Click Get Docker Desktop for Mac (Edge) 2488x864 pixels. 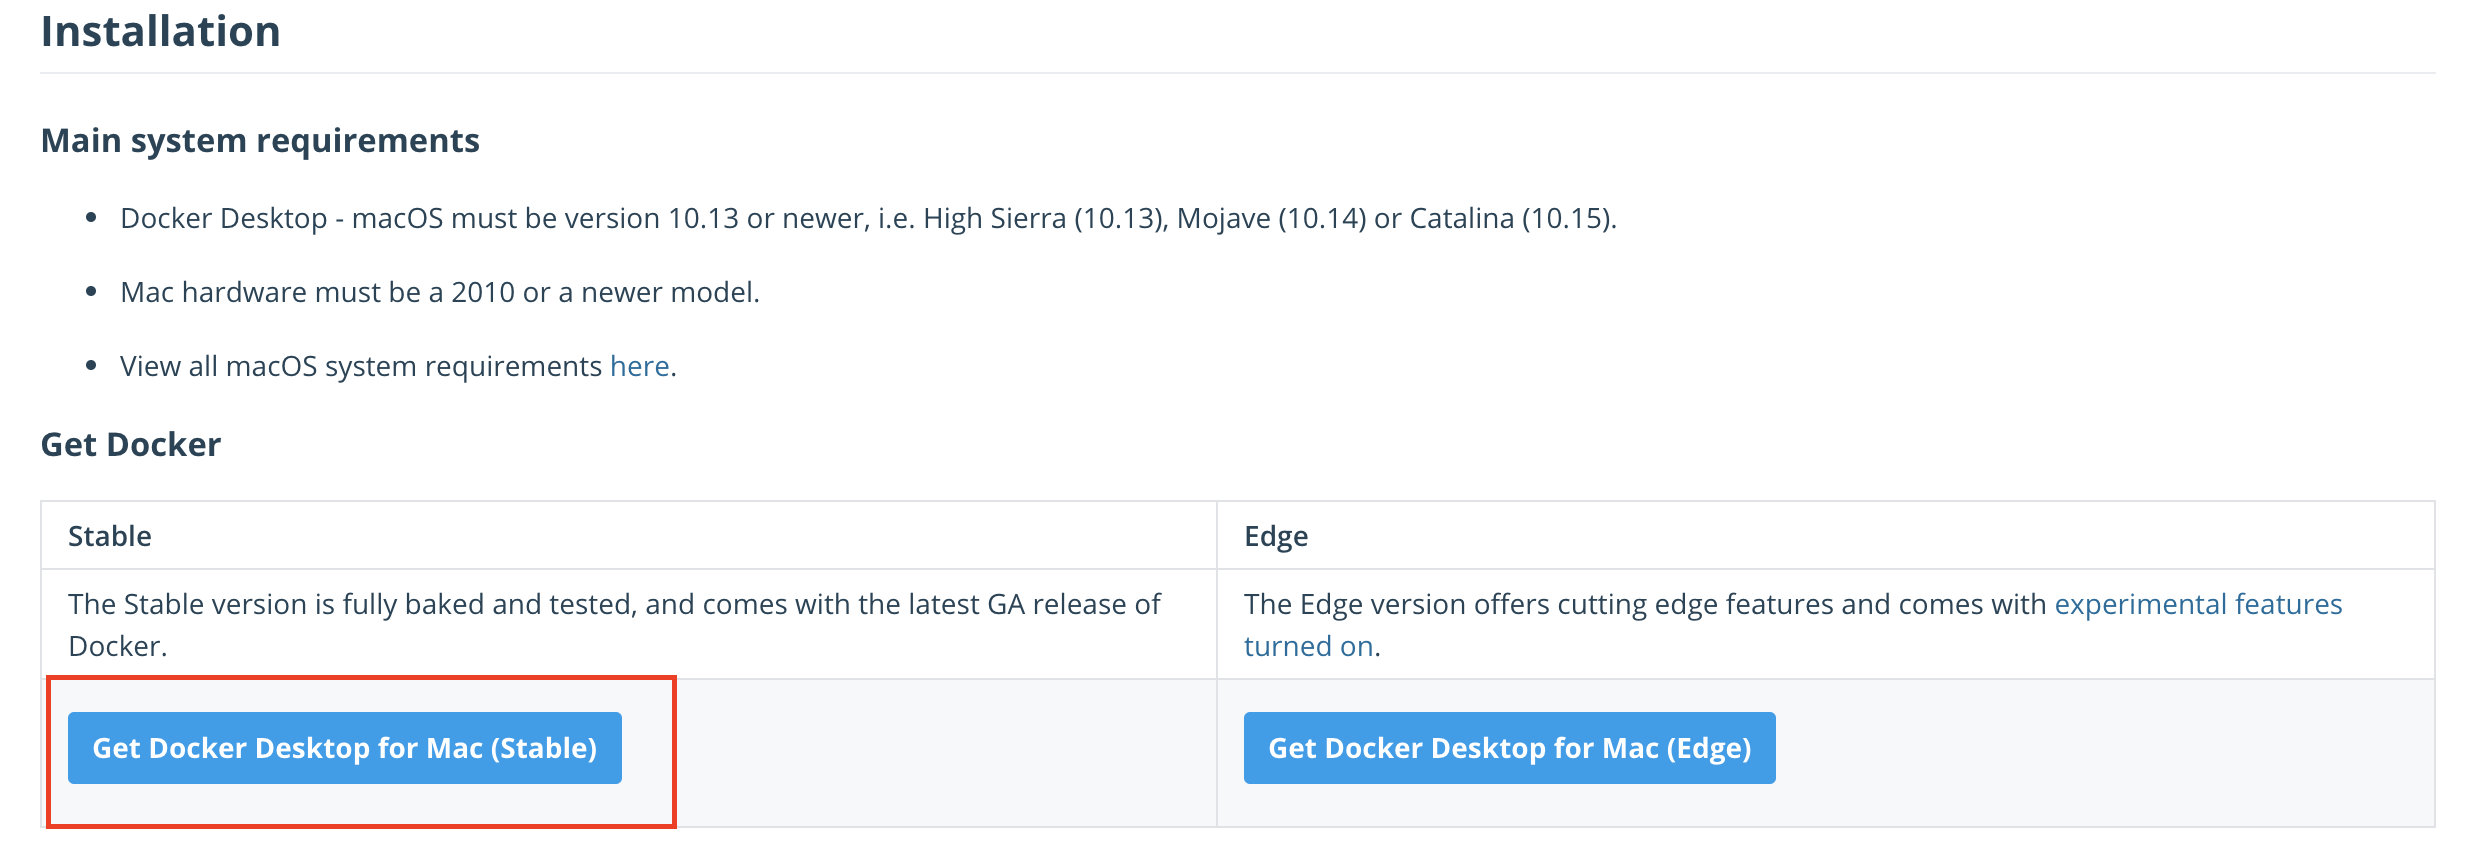[1509, 748]
